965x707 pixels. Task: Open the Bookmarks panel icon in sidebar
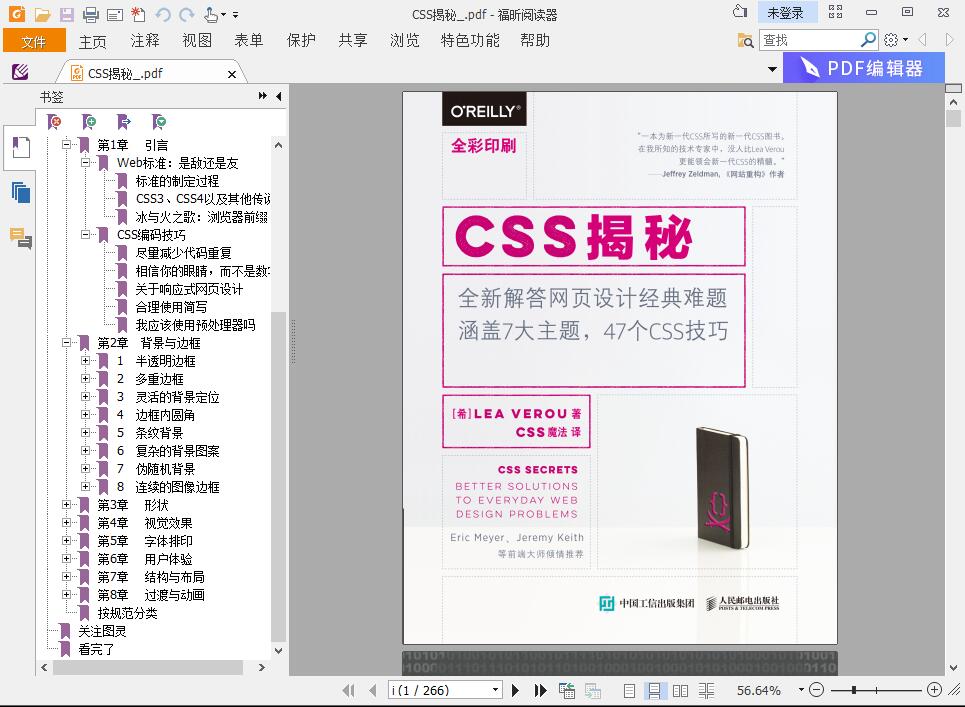pos(21,148)
